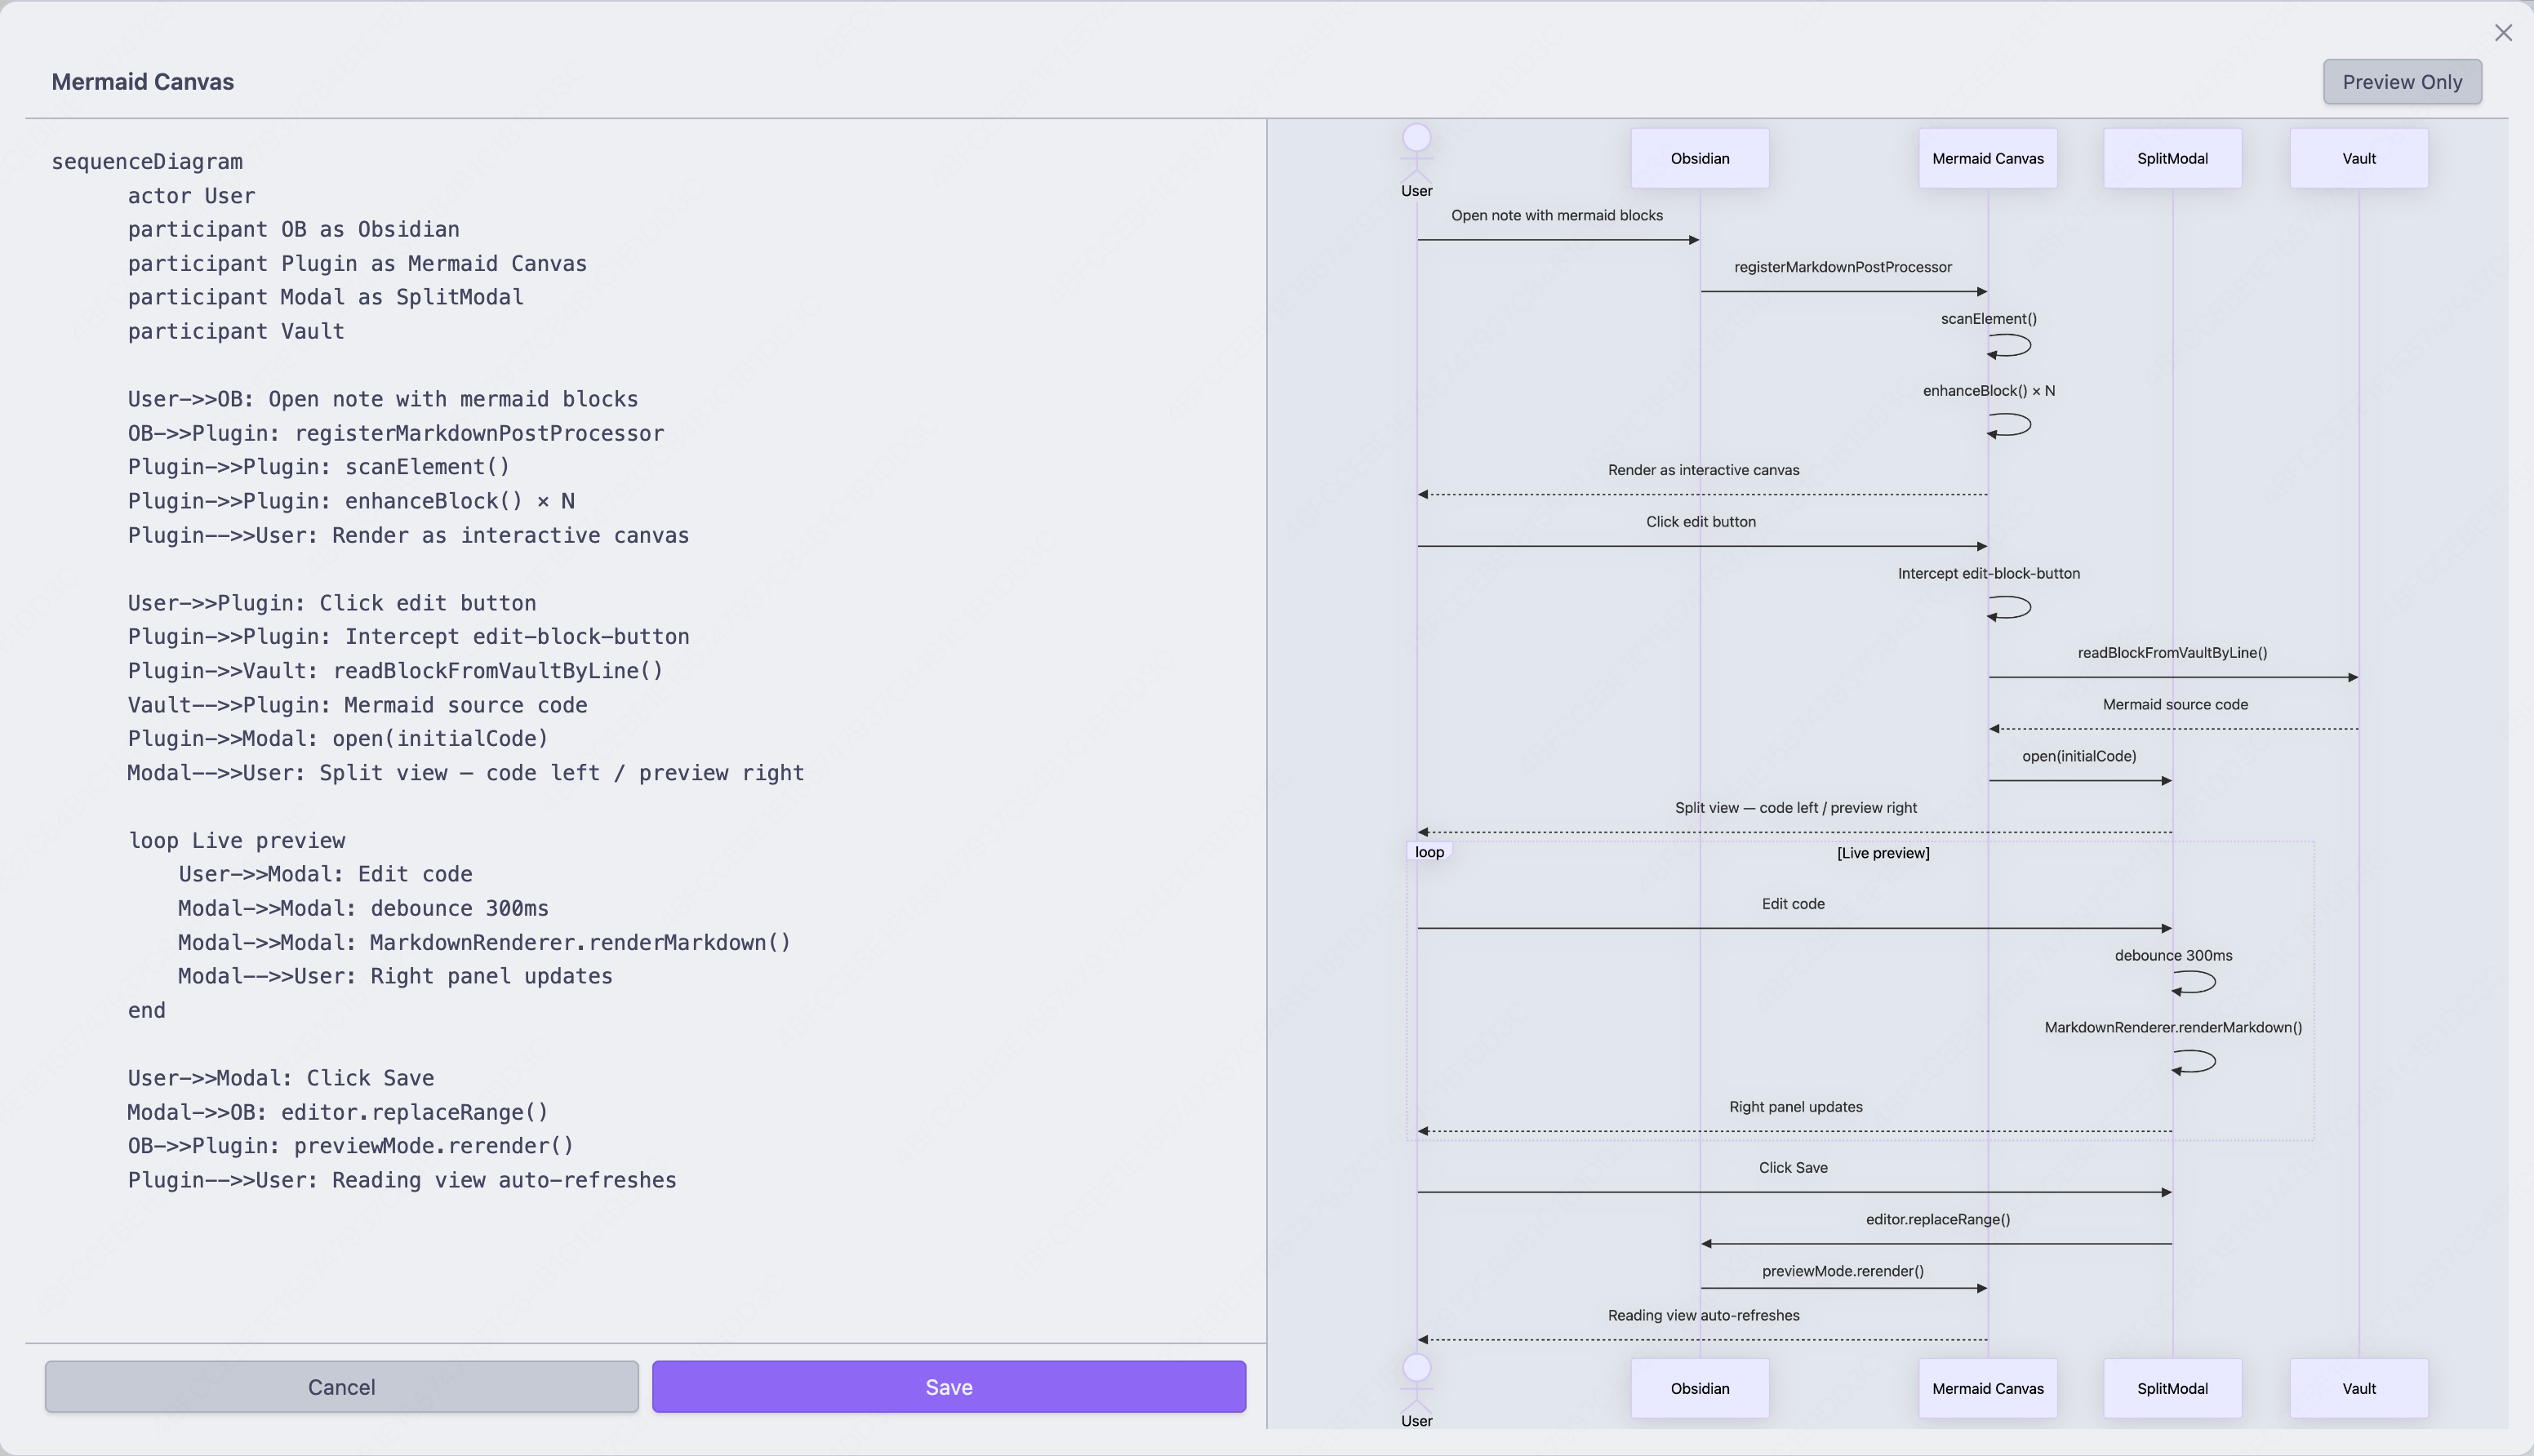This screenshot has height=1456, width=2534.
Task: Select the top SplitModal participant box
Action: 2173,158
